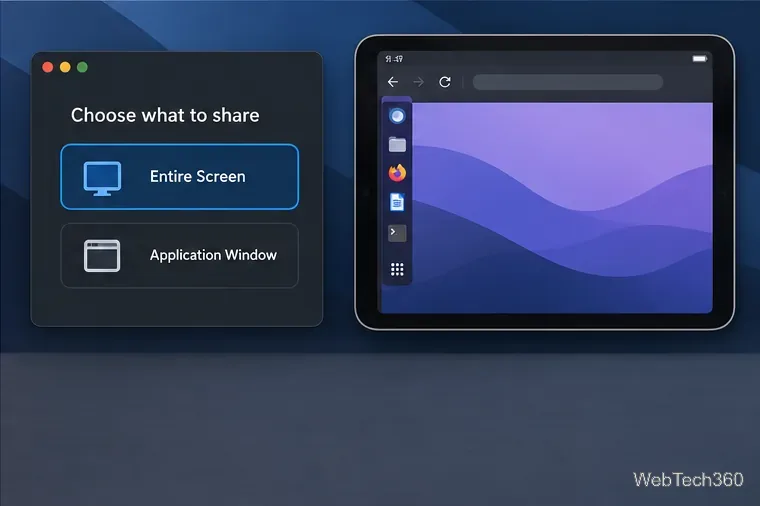Click the blue monitor icon
Image resolution: width=760 pixels, height=506 pixels.
102,178
